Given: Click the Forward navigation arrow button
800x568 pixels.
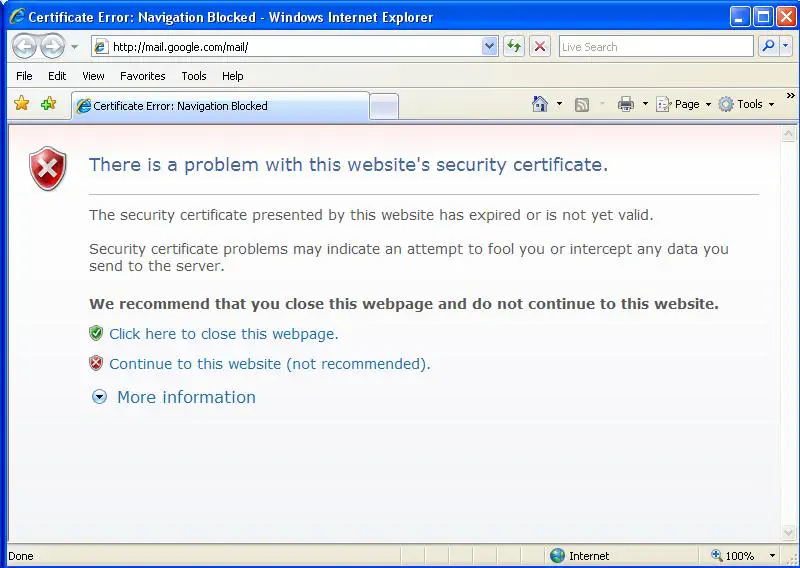Looking at the screenshot, I should click(52, 46).
